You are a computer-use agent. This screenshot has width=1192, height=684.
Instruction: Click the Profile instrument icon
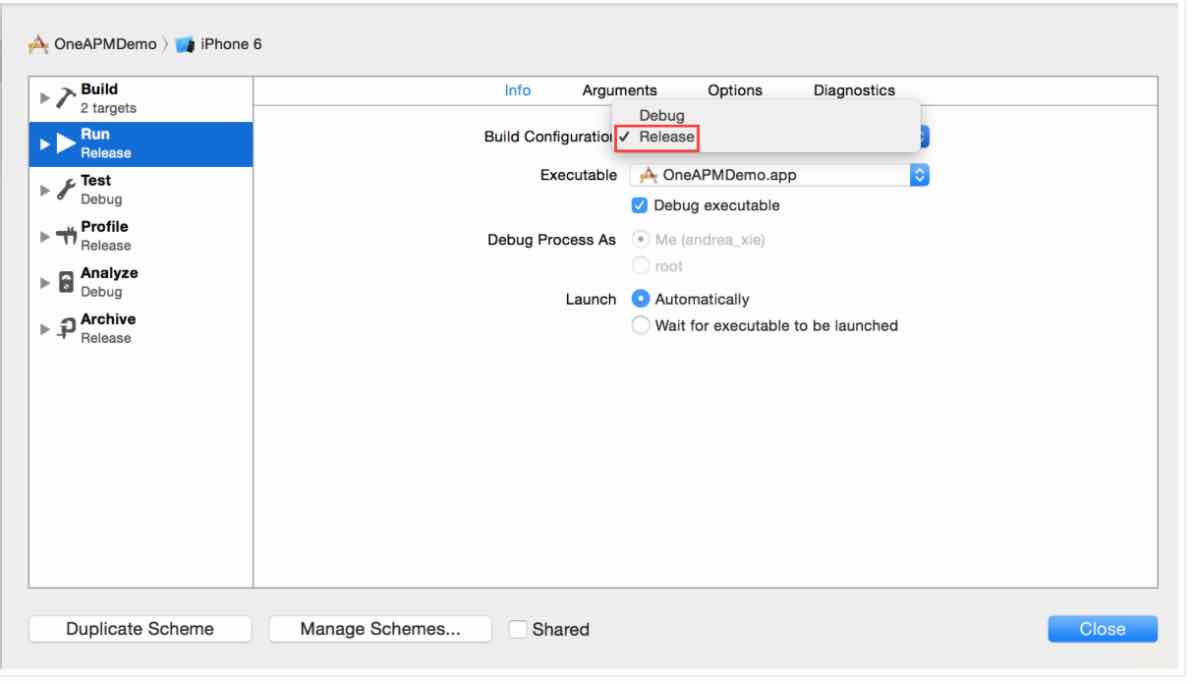66,236
